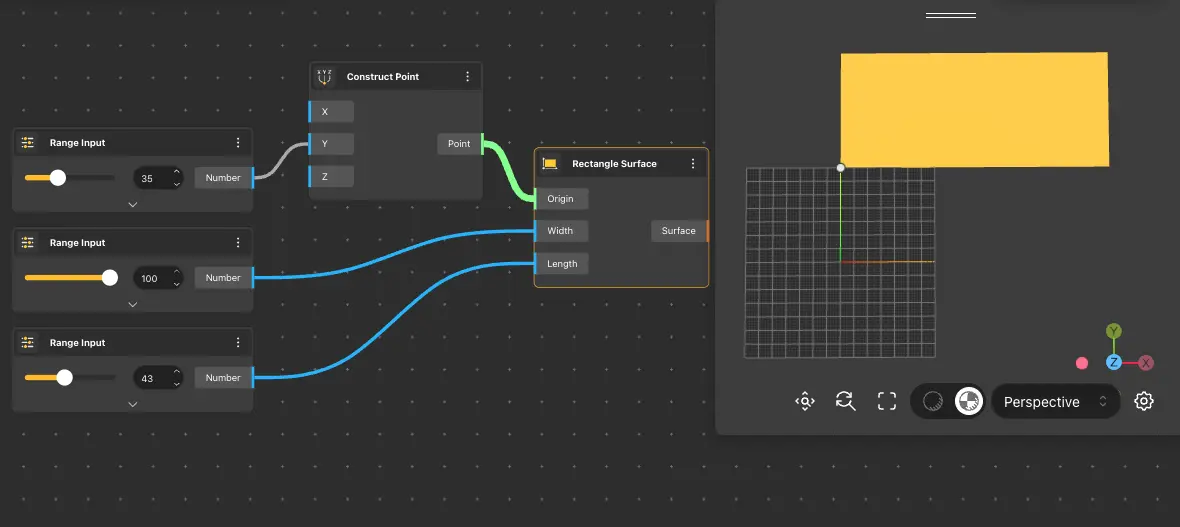Open the Perspective camera dropdown
Image resolution: width=1180 pixels, height=527 pixels.
[1055, 401]
